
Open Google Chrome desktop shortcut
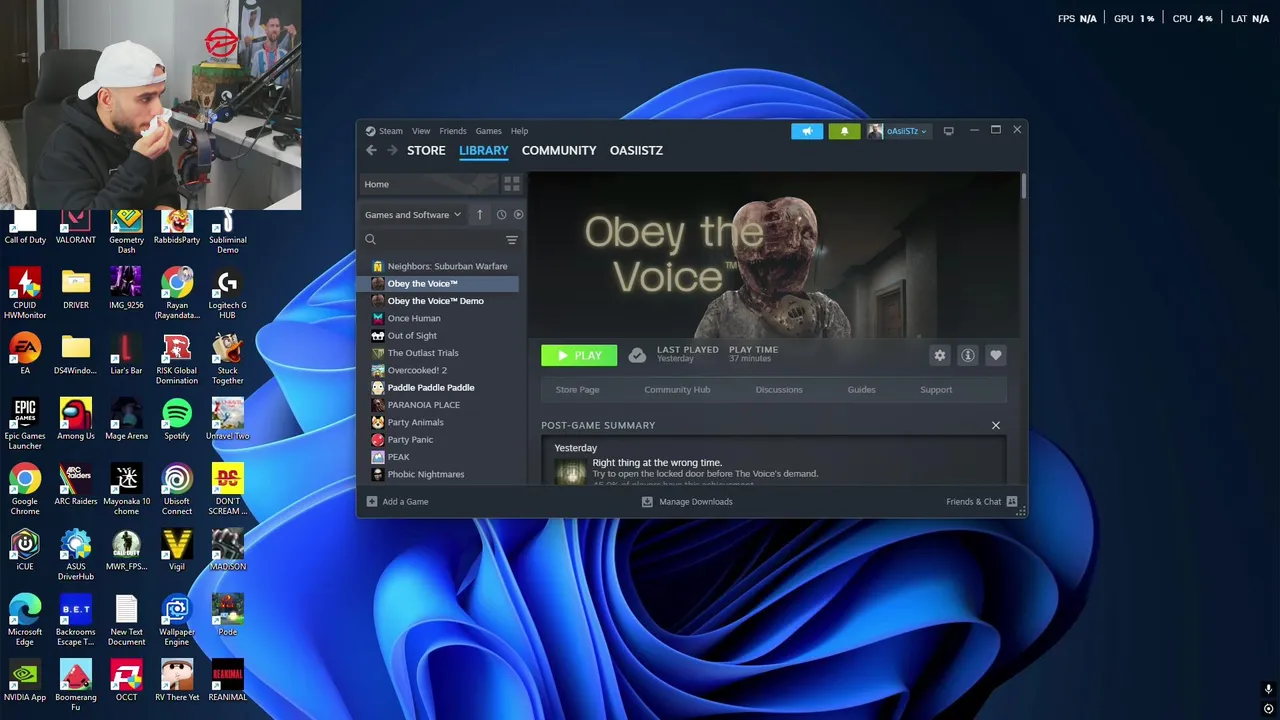coord(25,490)
